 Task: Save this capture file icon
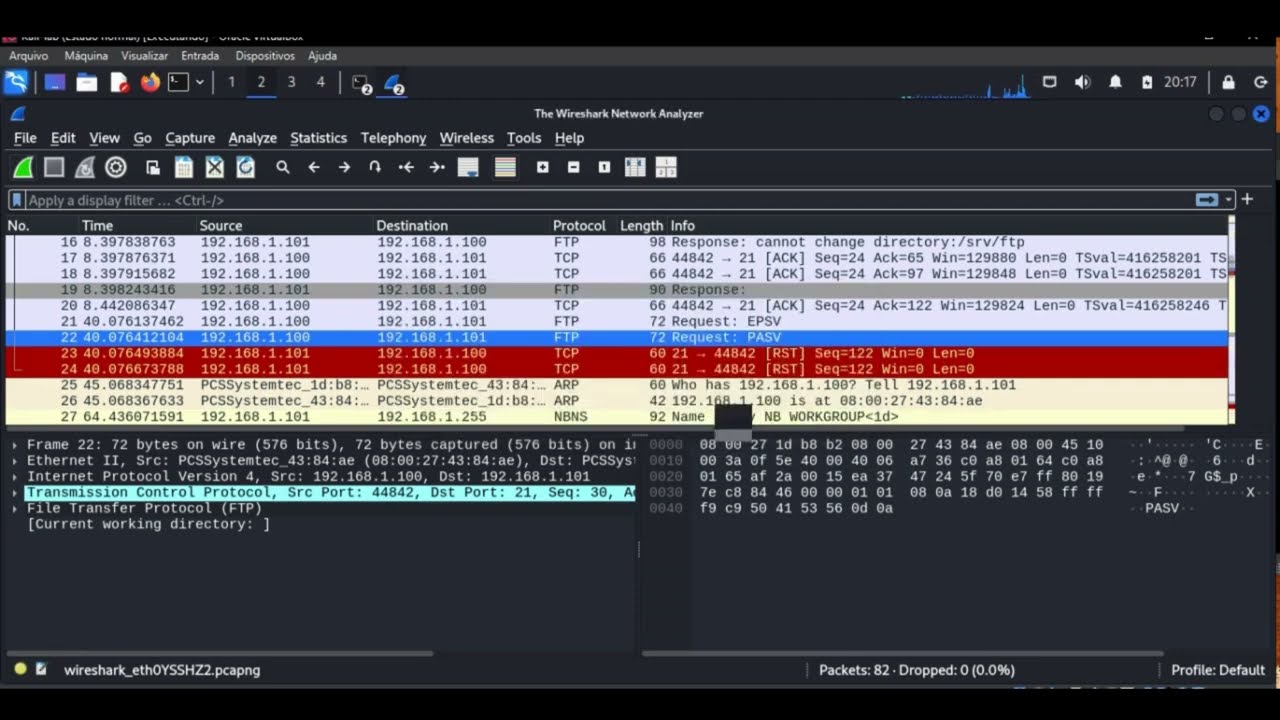click(184, 168)
